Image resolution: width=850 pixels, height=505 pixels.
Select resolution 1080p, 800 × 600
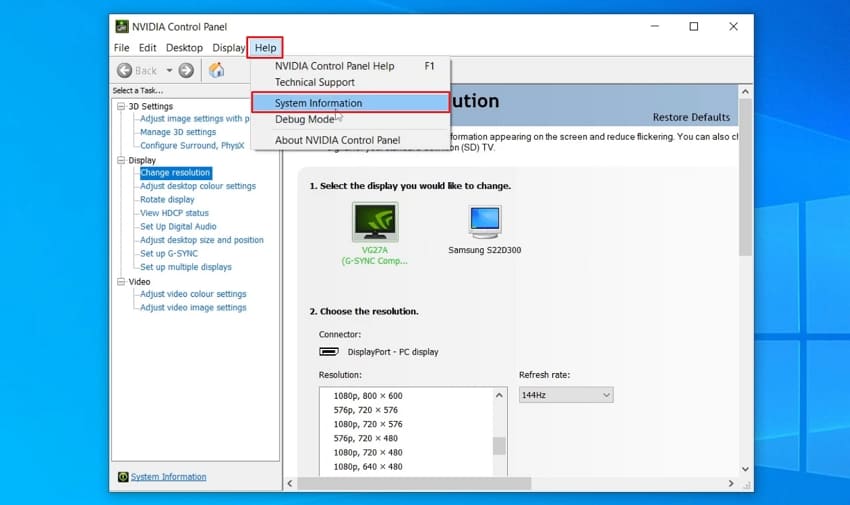click(x=368, y=396)
